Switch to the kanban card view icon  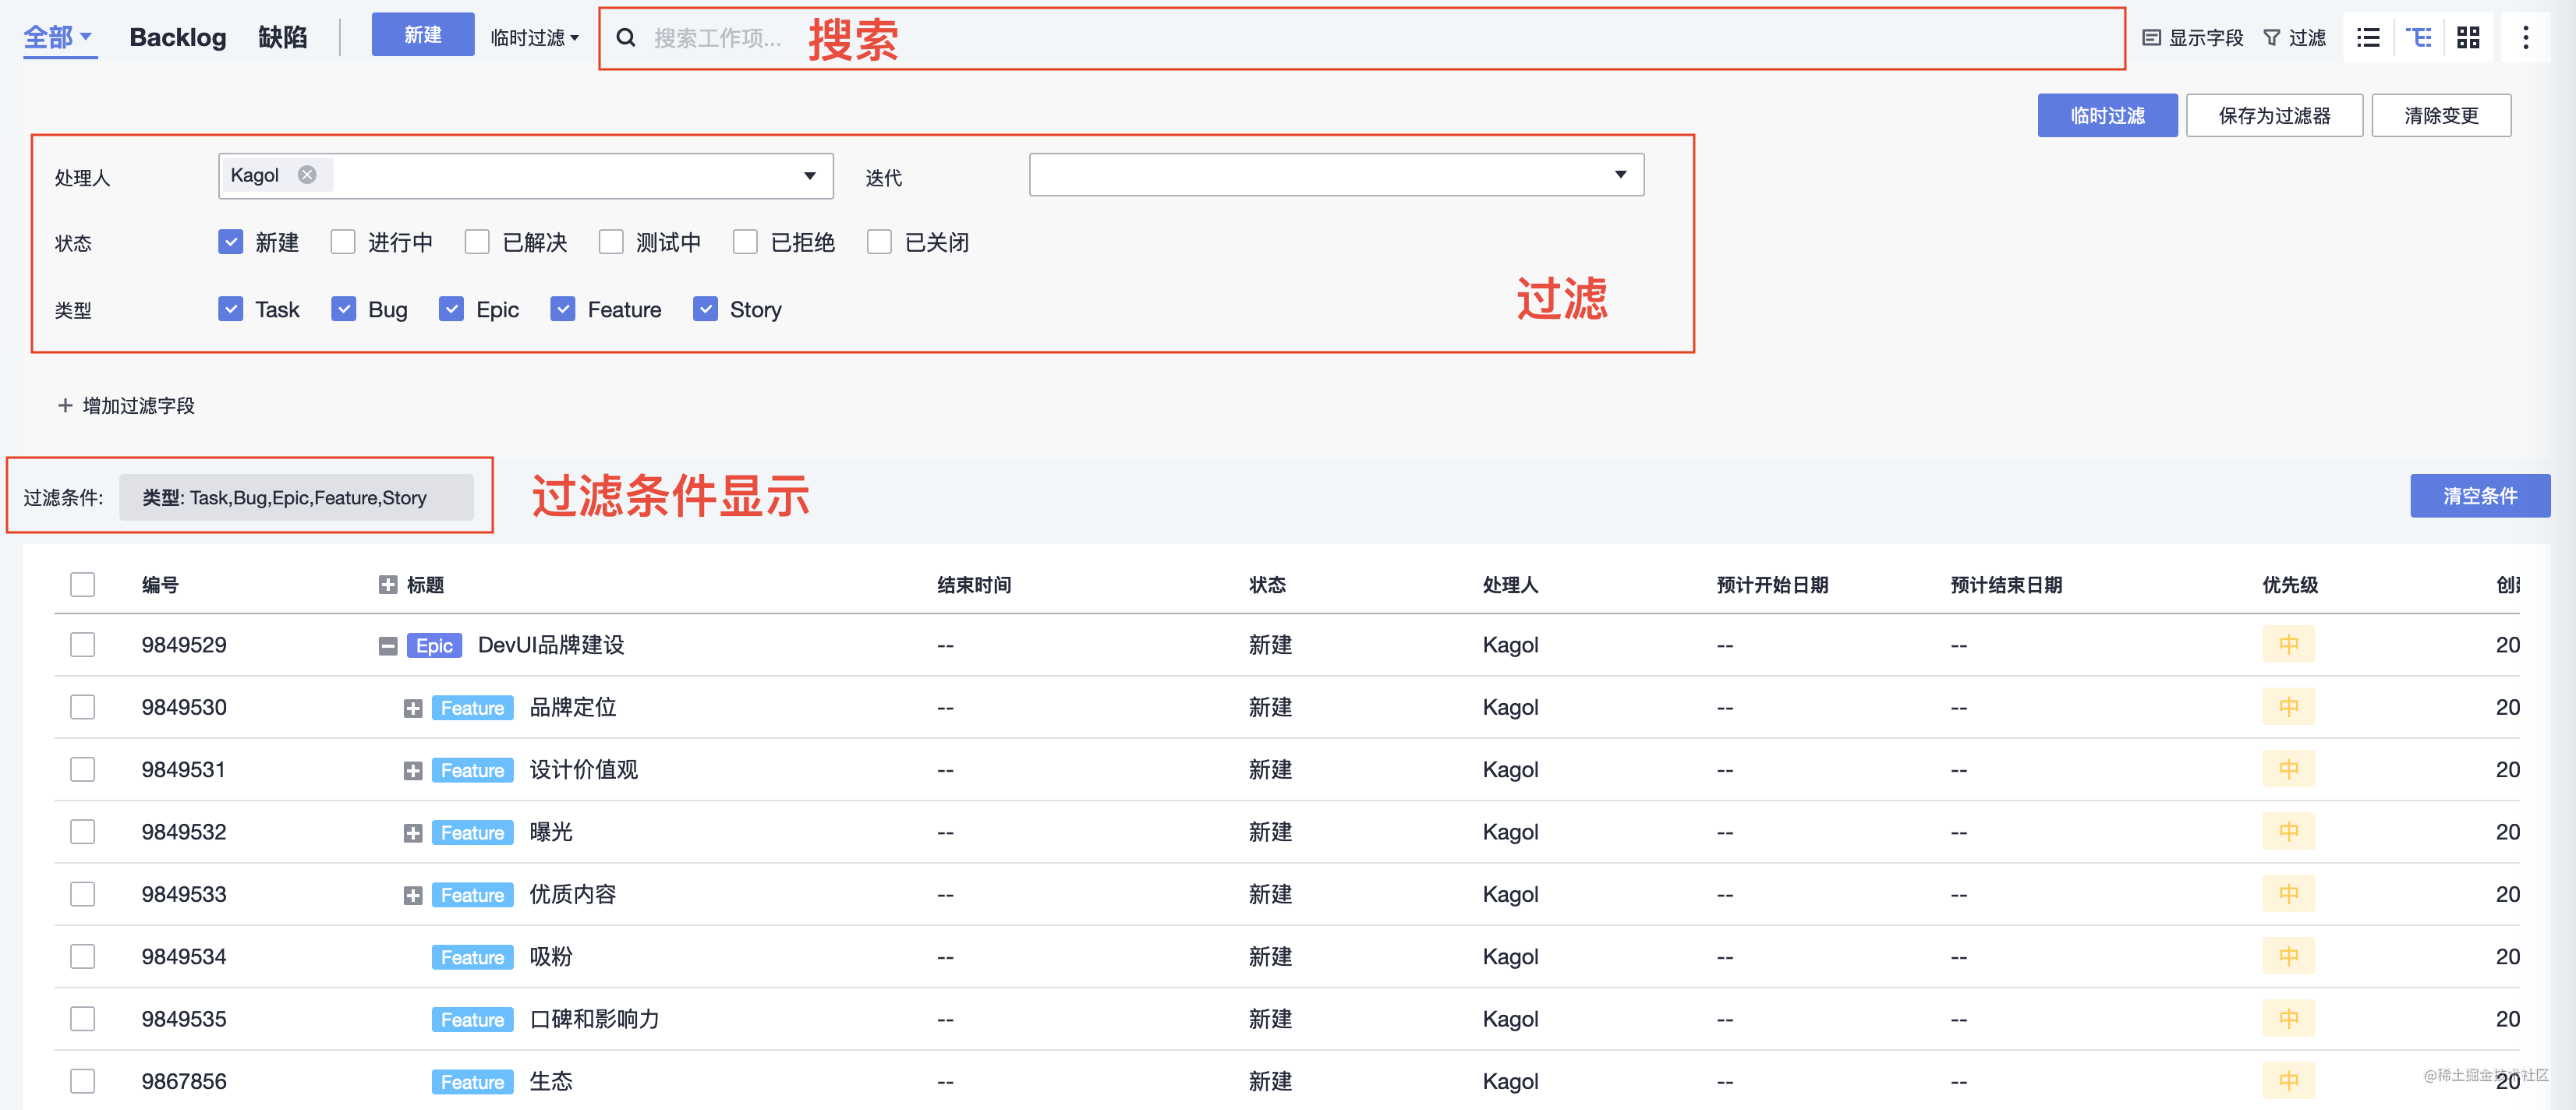tap(2468, 37)
